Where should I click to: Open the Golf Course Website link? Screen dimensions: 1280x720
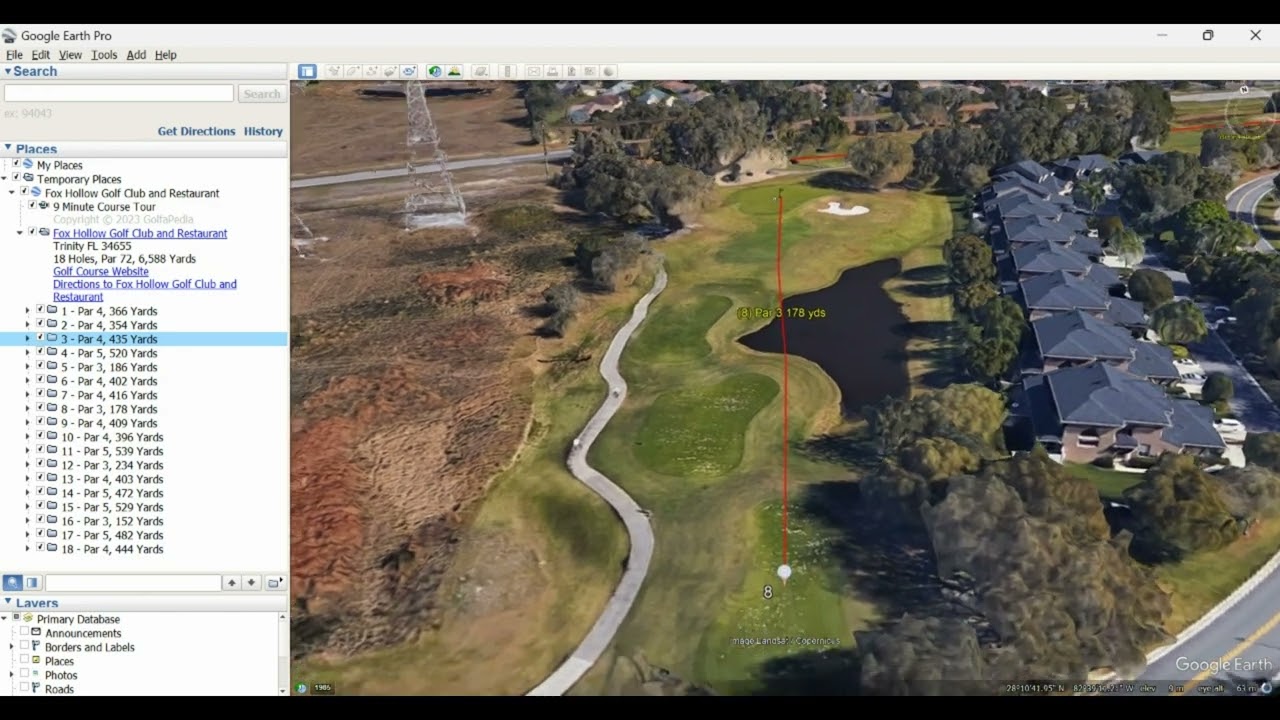(x=101, y=271)
